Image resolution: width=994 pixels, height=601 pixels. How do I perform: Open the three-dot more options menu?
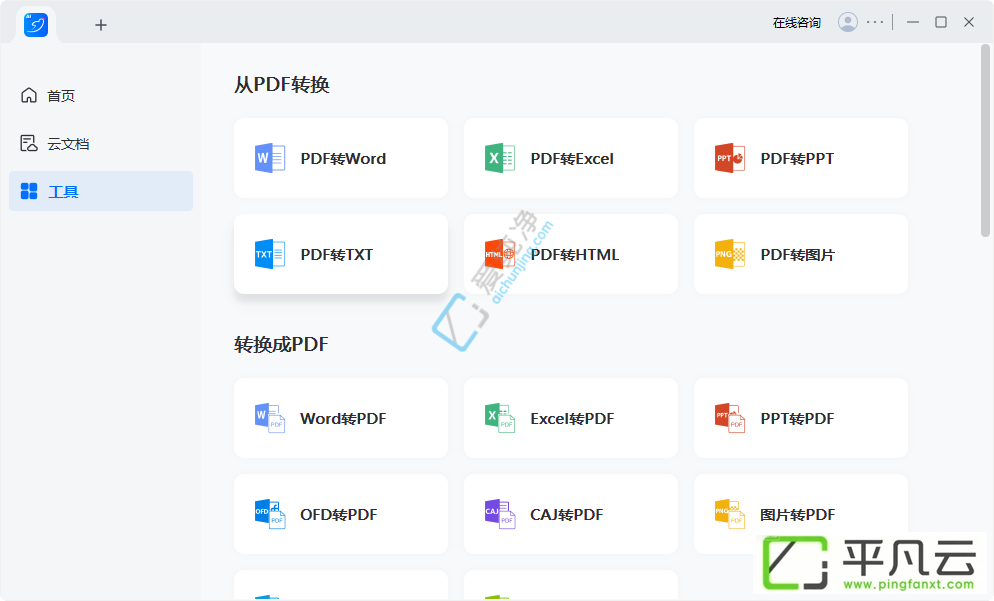pyautogui.click(x=875, y=22)
